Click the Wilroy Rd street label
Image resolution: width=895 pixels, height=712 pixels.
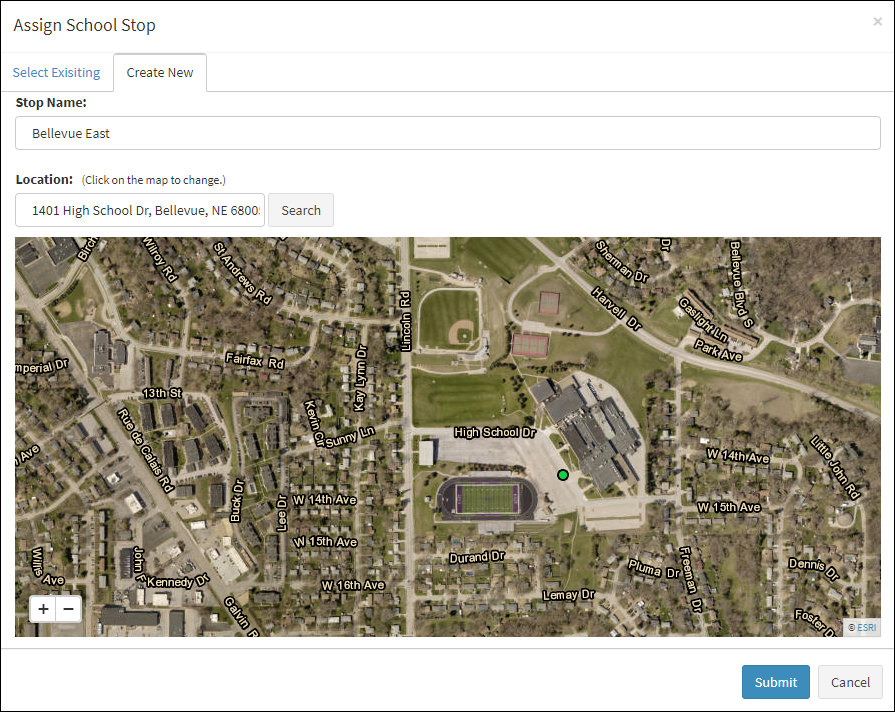tap(159, 260)
